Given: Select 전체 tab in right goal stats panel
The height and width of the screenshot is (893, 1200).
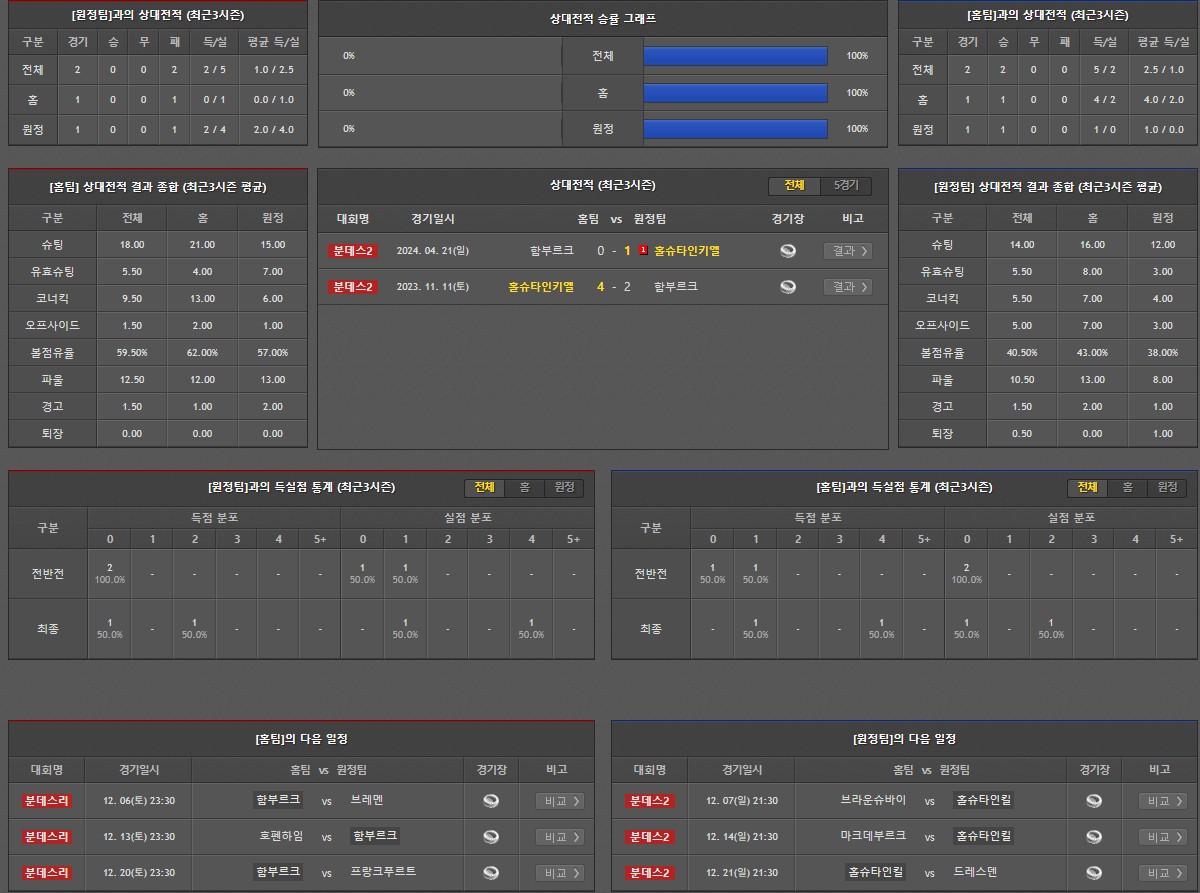Looking at the screenshot, I should tap(1087, 487).
